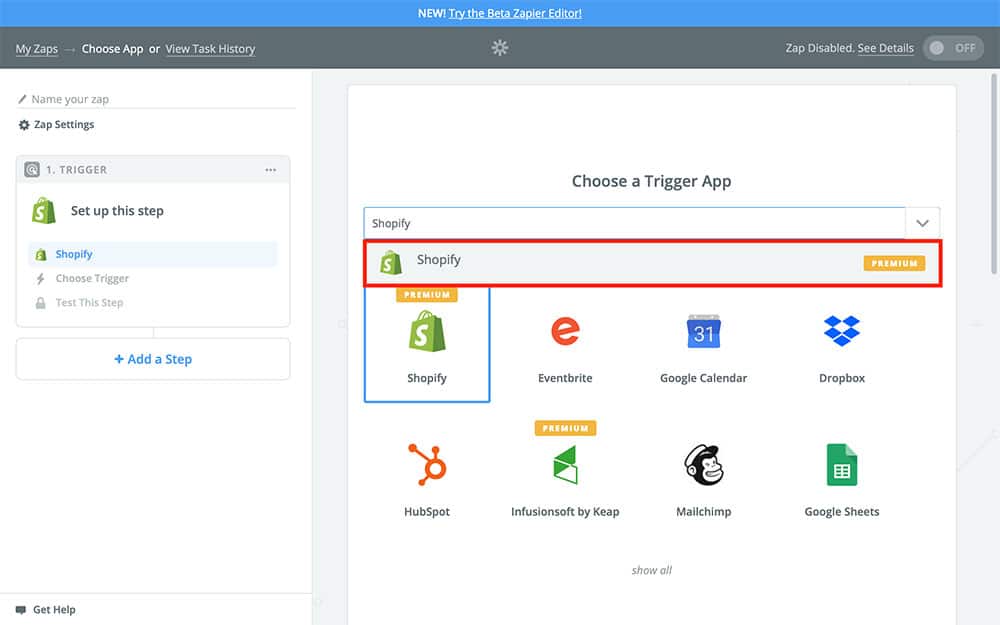
Task: Select the Dropbox app icon
Action: coord(841,331)
